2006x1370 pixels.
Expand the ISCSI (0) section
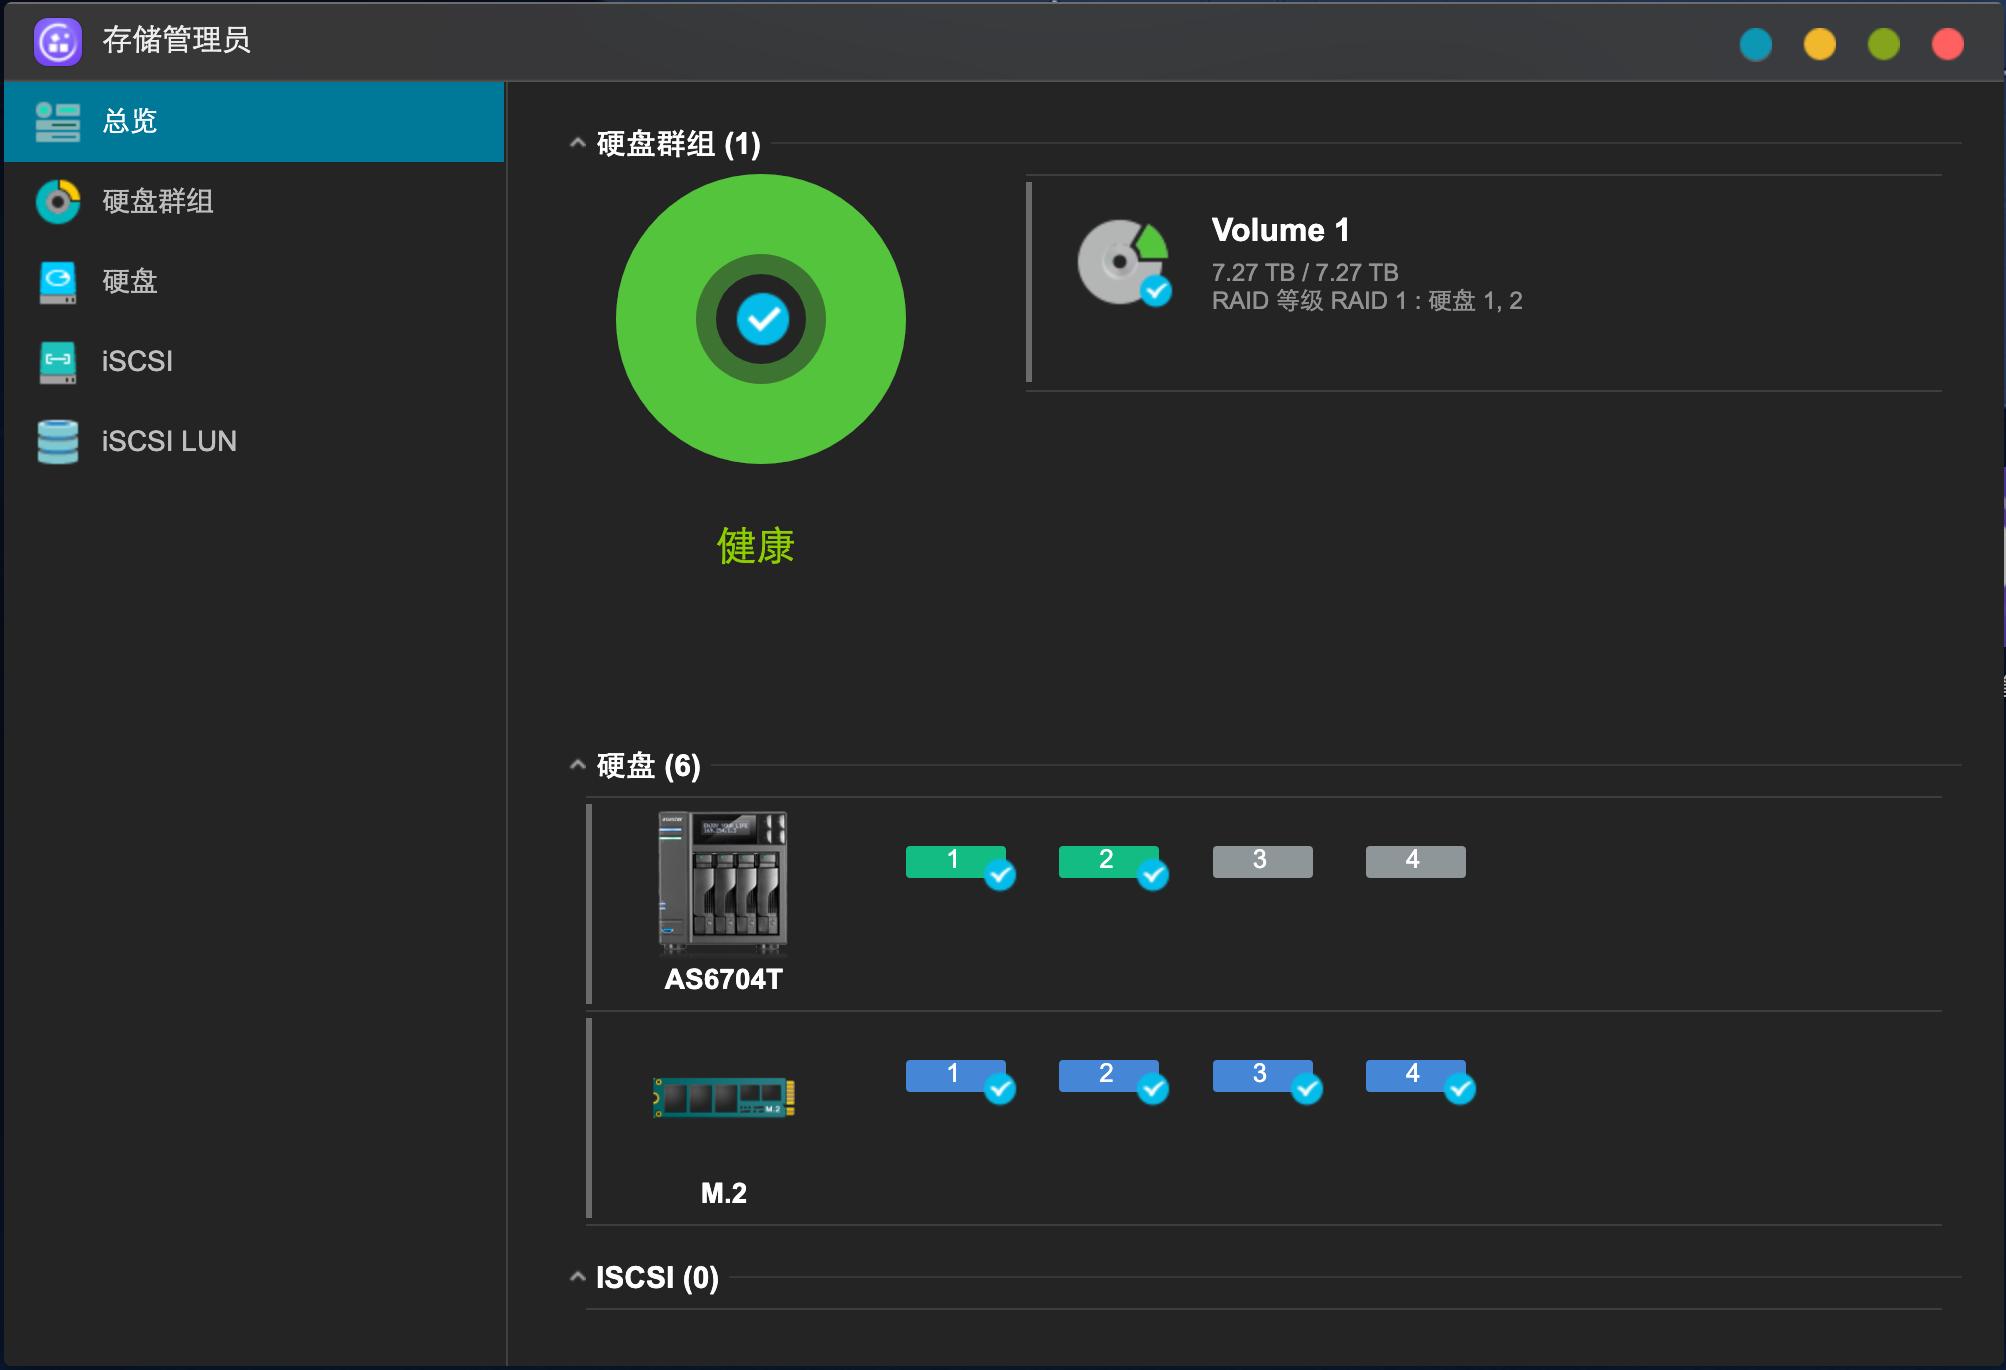577,1276
